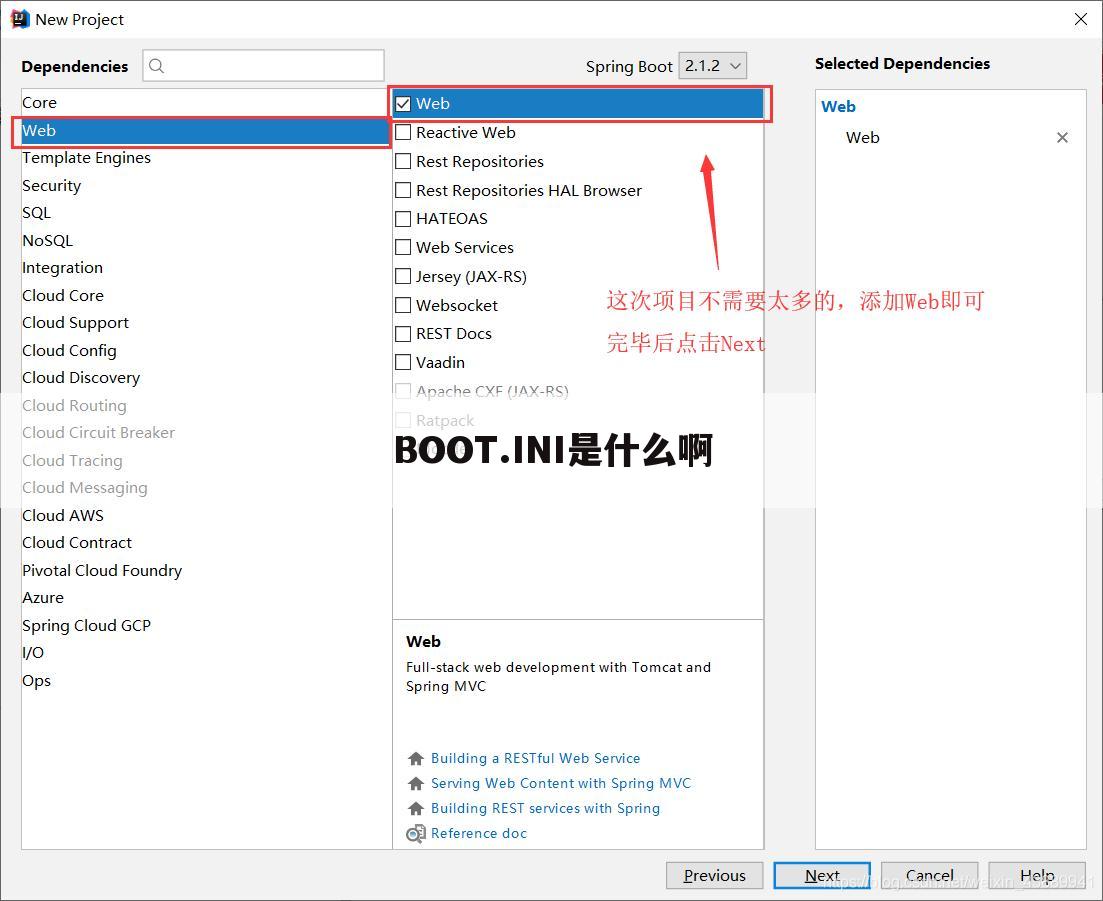1103x901 pixels.
Task: Click the IntelliJ logo in title bar
Action: 20,19
